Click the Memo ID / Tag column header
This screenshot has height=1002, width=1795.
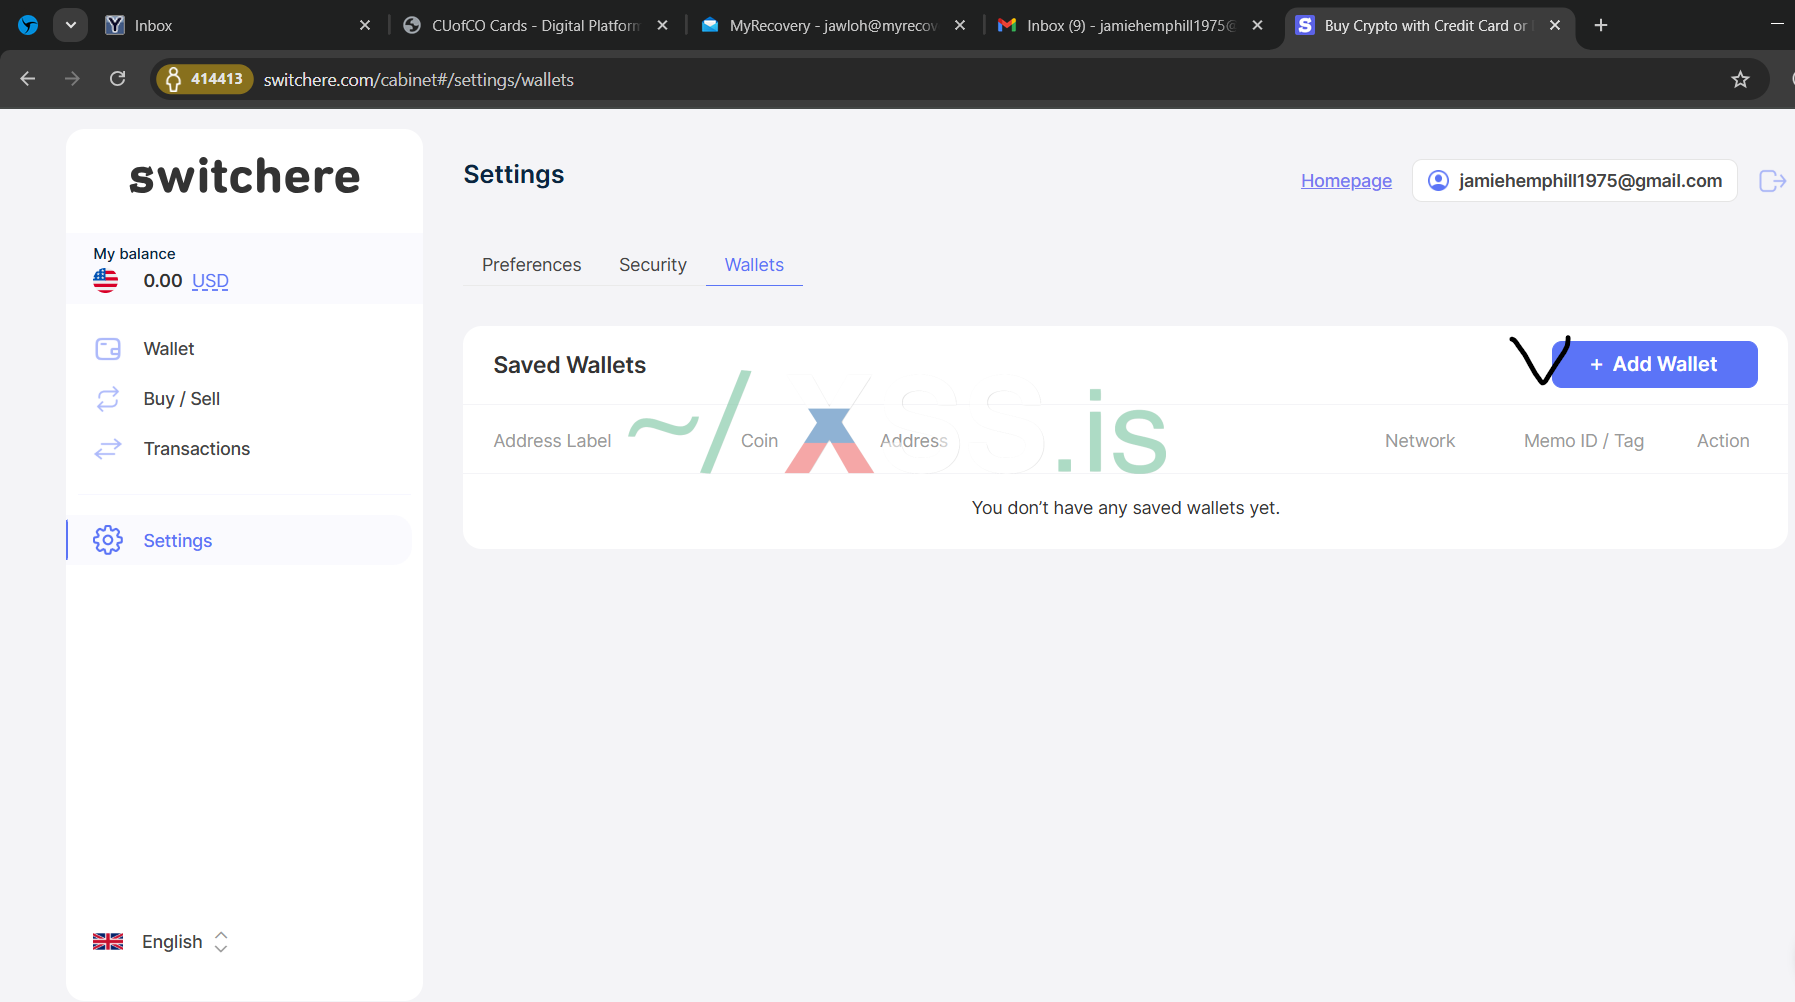coord(1584,441)
